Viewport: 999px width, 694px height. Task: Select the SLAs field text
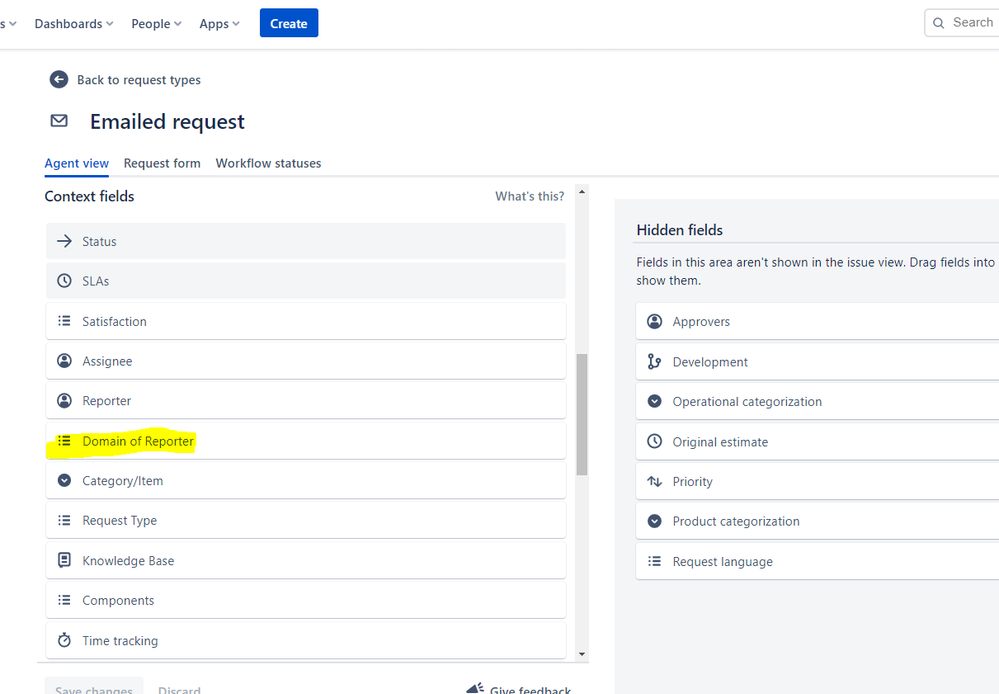[96, 281]
